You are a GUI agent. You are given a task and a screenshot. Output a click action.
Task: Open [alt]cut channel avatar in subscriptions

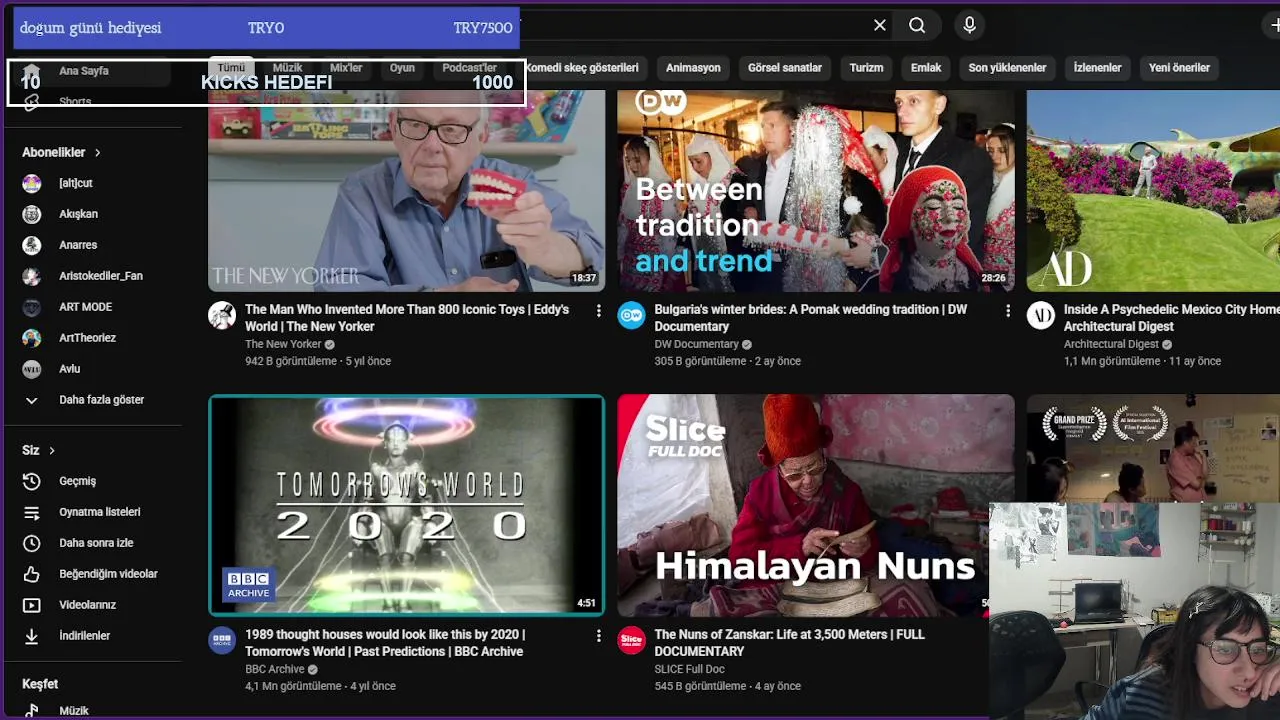pyautogui.click(x=32, y=183)
